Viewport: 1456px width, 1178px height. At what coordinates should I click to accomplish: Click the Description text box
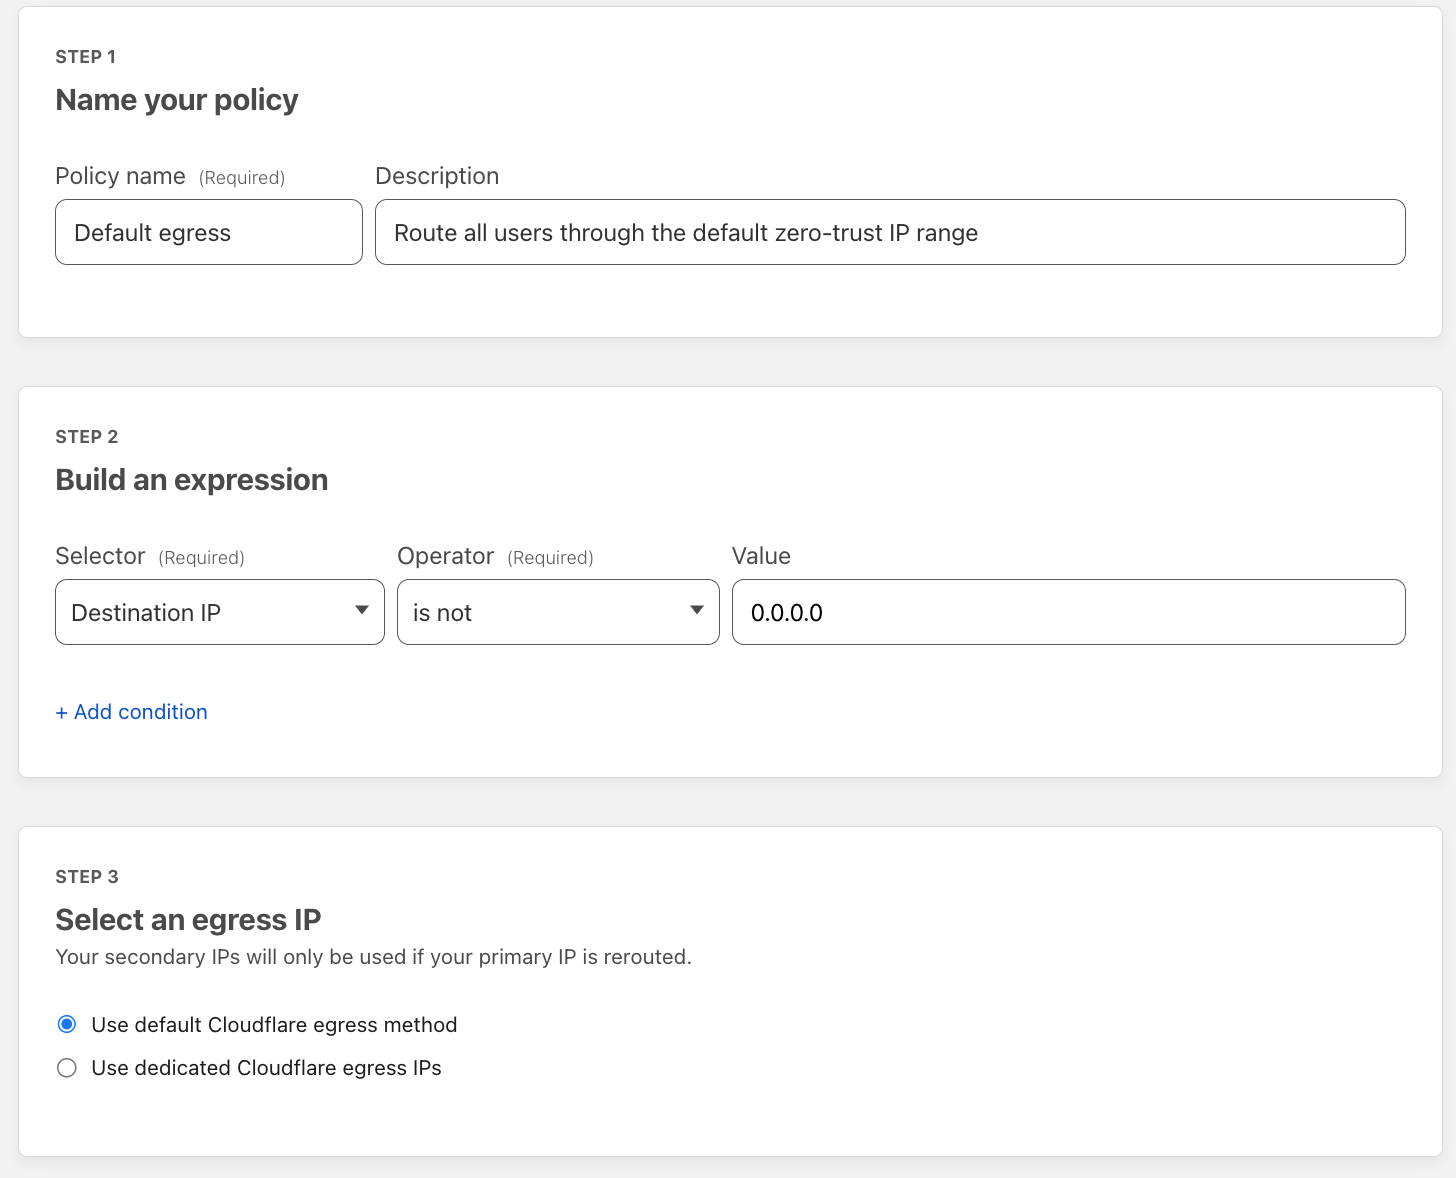coord(890,232)
